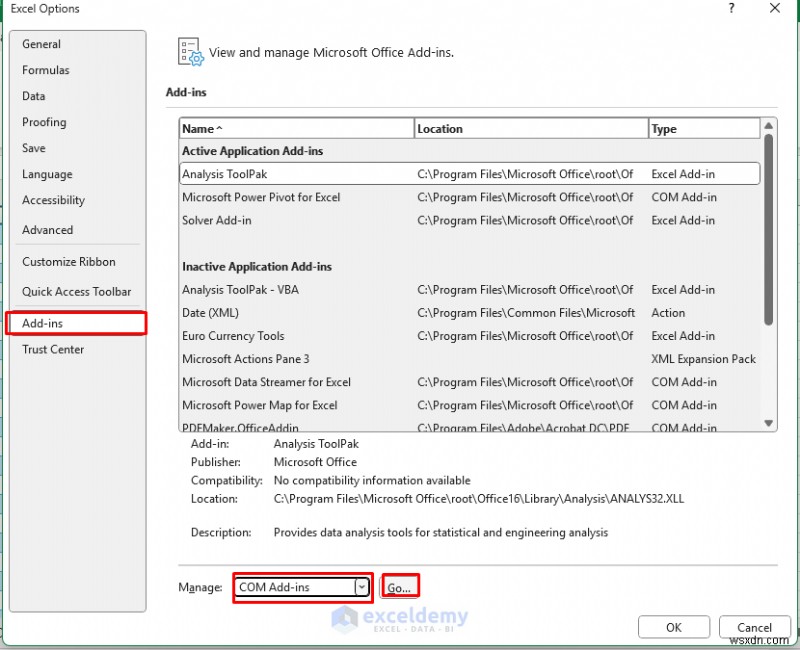The image size is (800, 650).
Task: Close the Excel Options dialog
Action: pyautogui.click(x=775, y=8)
